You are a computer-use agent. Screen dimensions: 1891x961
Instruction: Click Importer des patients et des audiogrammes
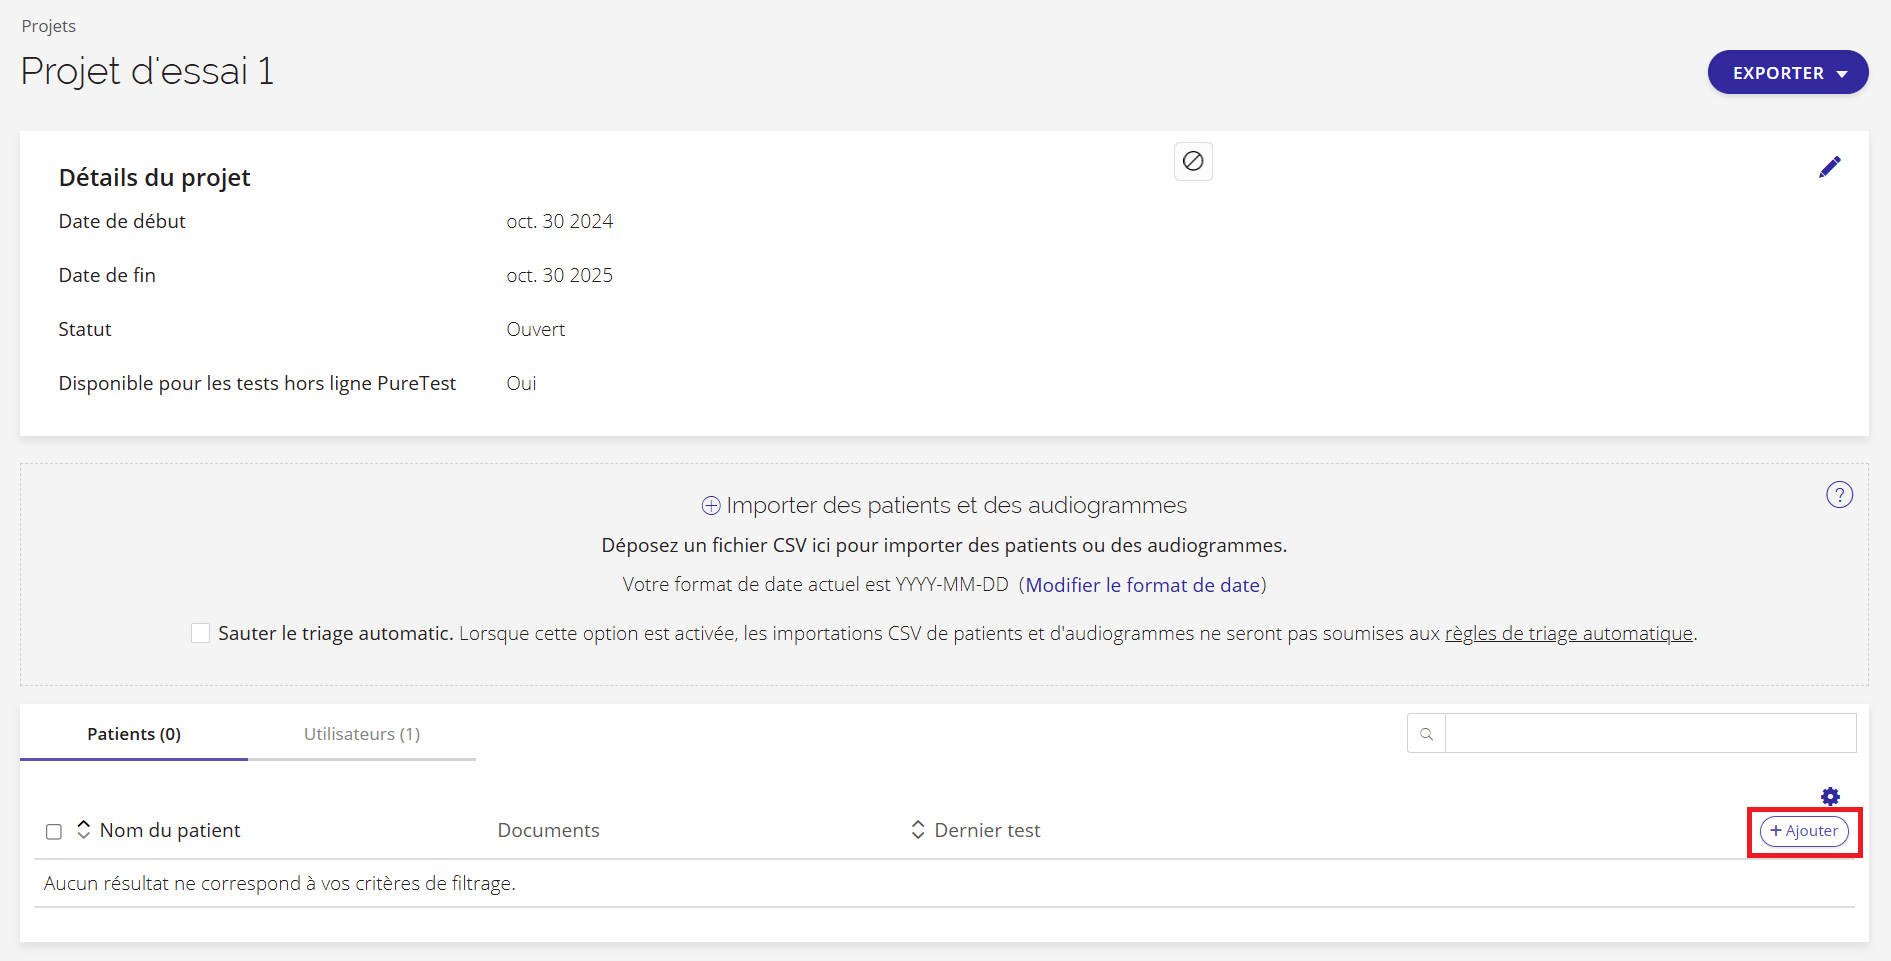(x=956, y=506)
